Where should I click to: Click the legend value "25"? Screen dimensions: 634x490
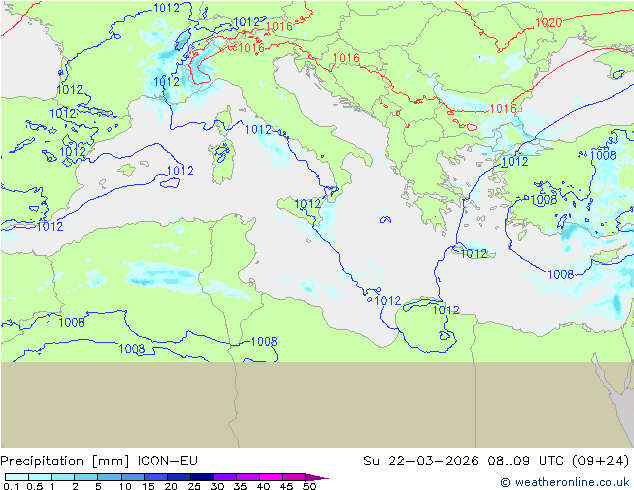pyautogui.click(x=194, y=486)
